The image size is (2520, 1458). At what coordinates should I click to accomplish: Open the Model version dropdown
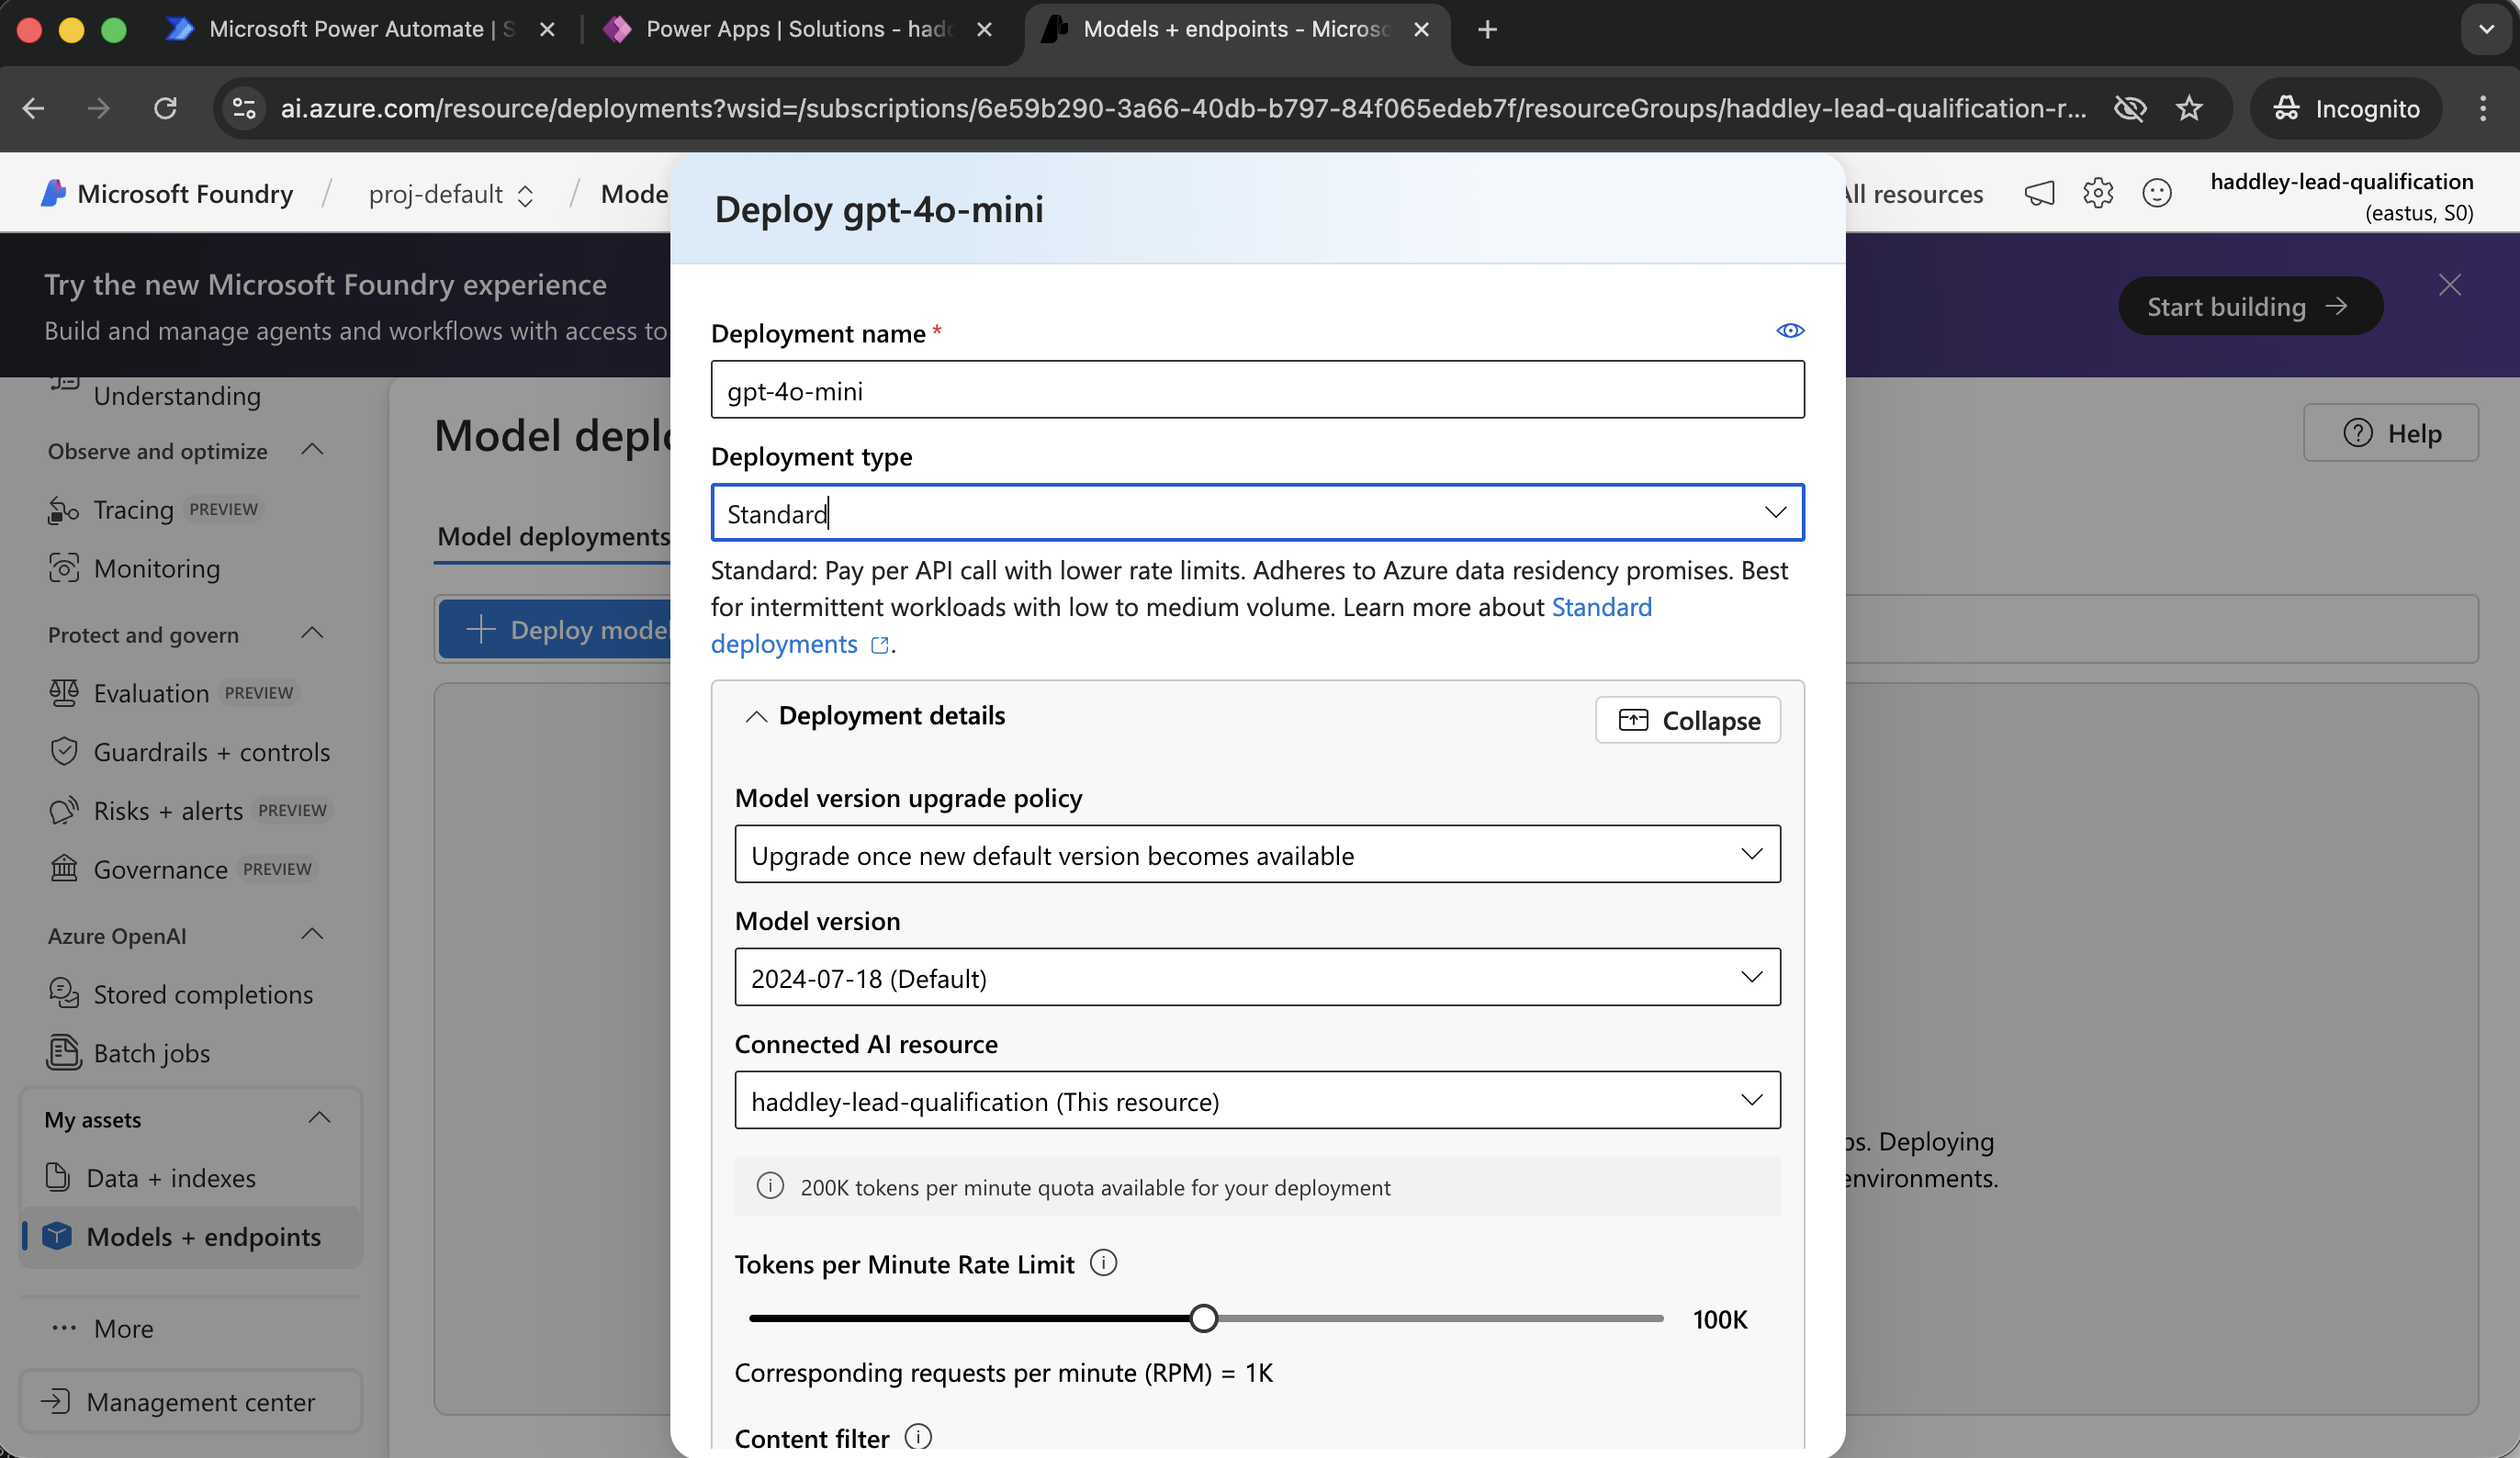tap(1257, 977)
